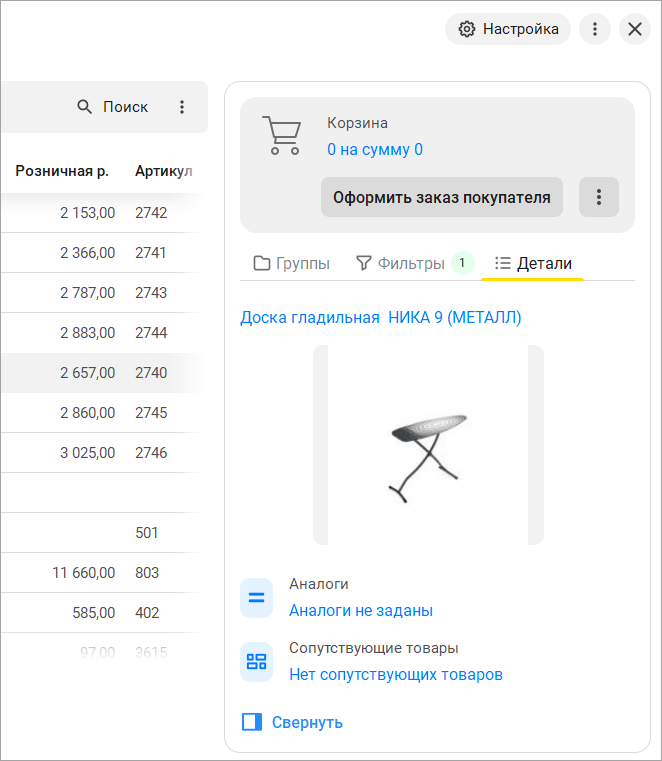Click the Поиск search field
662x761 pixels.
click(113, 107)
